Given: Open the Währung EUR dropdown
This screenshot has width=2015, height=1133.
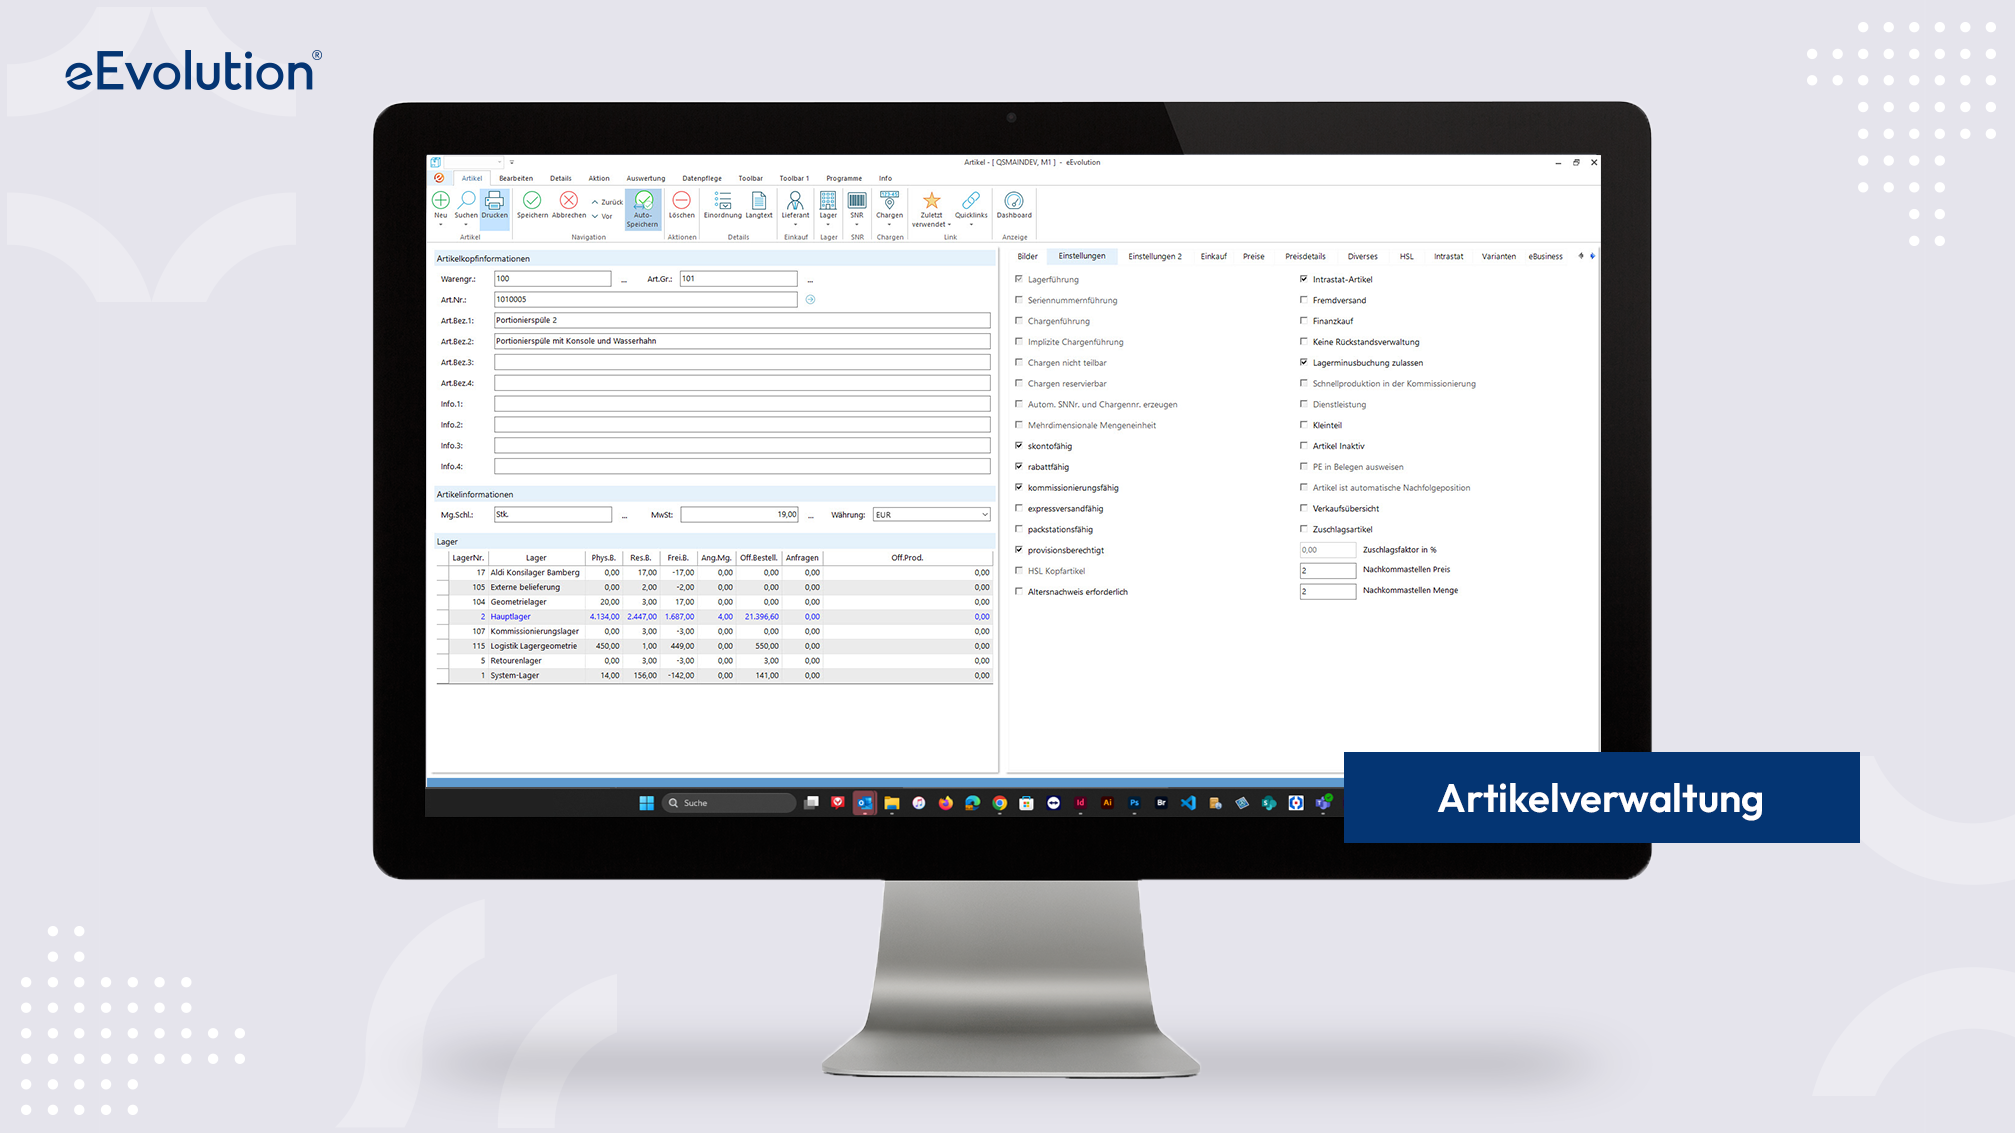Looking at the screenshot, I should [984, 515].
